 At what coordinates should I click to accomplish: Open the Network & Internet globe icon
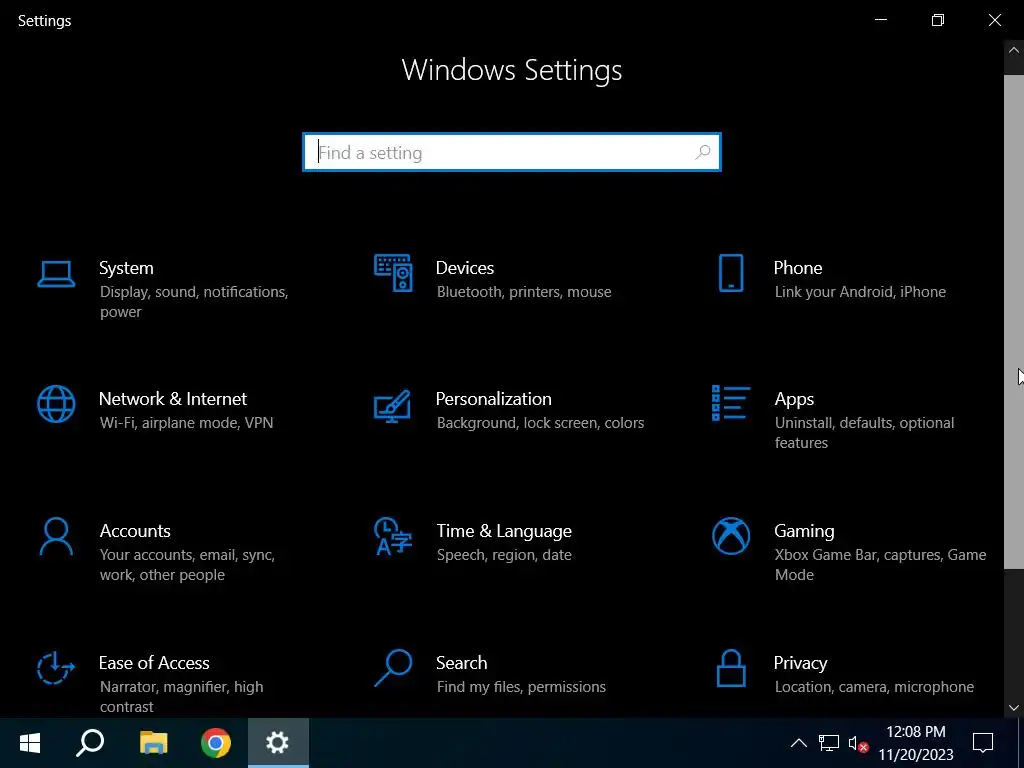[x=56, y=404]
